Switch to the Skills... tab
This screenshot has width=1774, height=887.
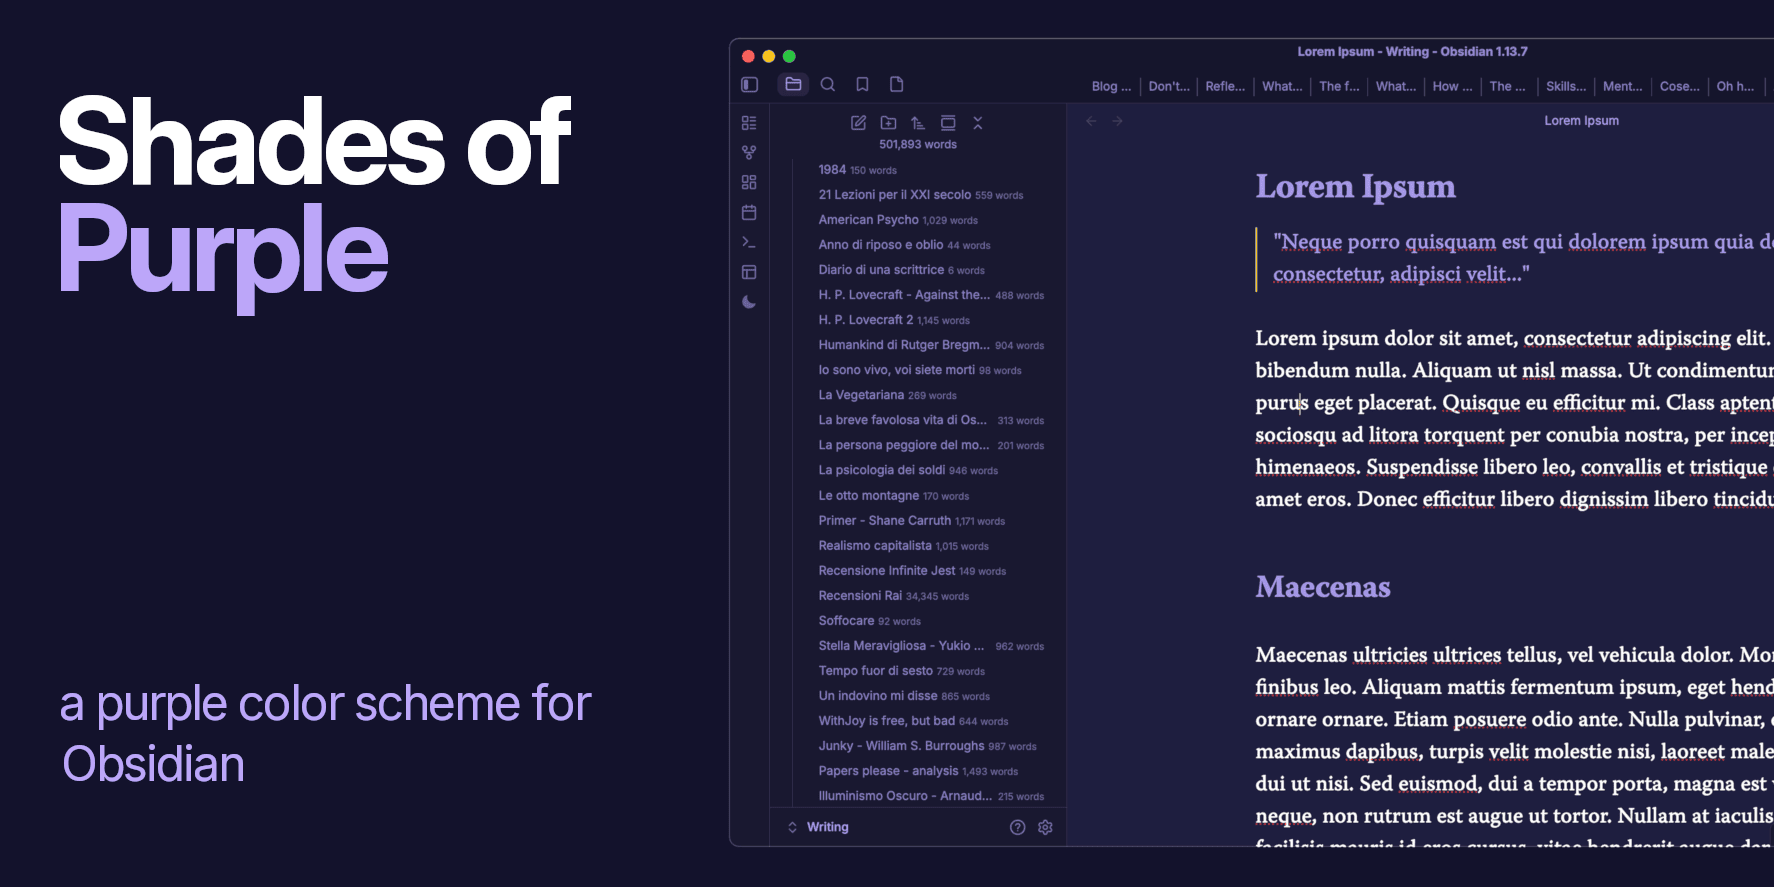pyautogui.click(x=1566, y=87)
